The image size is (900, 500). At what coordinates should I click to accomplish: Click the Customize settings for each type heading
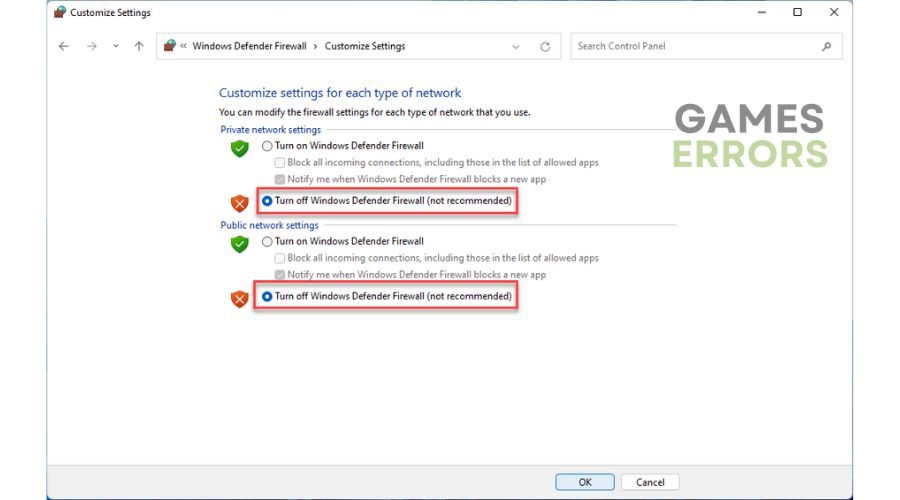pyautogui.click(x=340, y=93)
